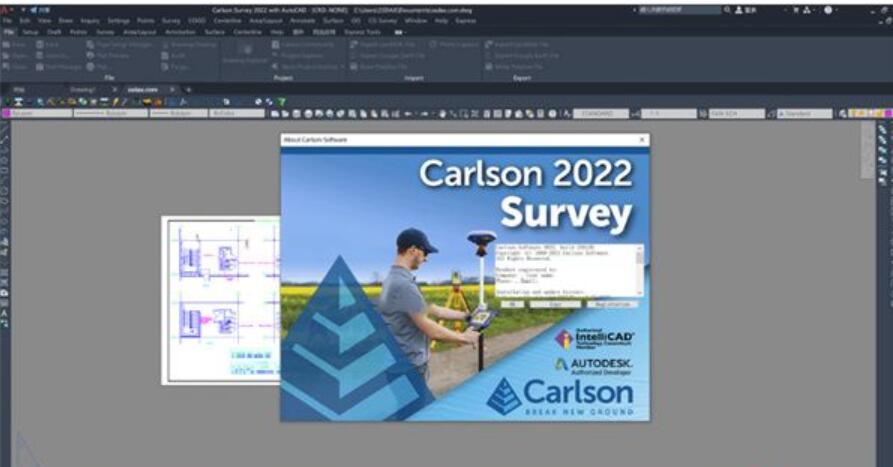Click the shopping cart icon in title bar
Screen dimensions: 893x467
pos(796,10)
